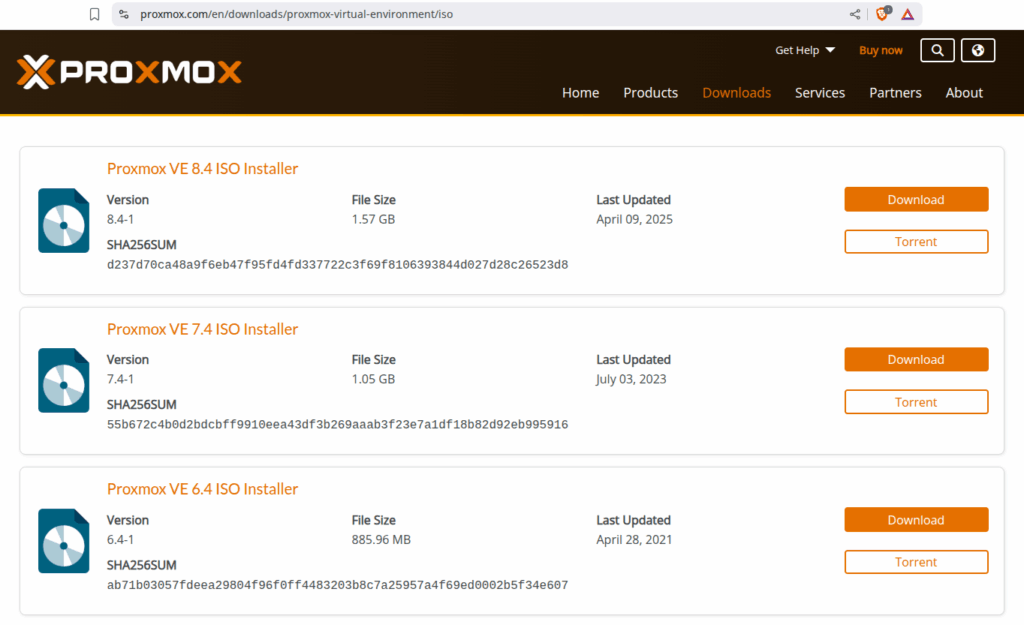Select the SHA256 hash starting d237d70c
The image size is (1024, 625).
pyautogui.click(x=338, y=264)
